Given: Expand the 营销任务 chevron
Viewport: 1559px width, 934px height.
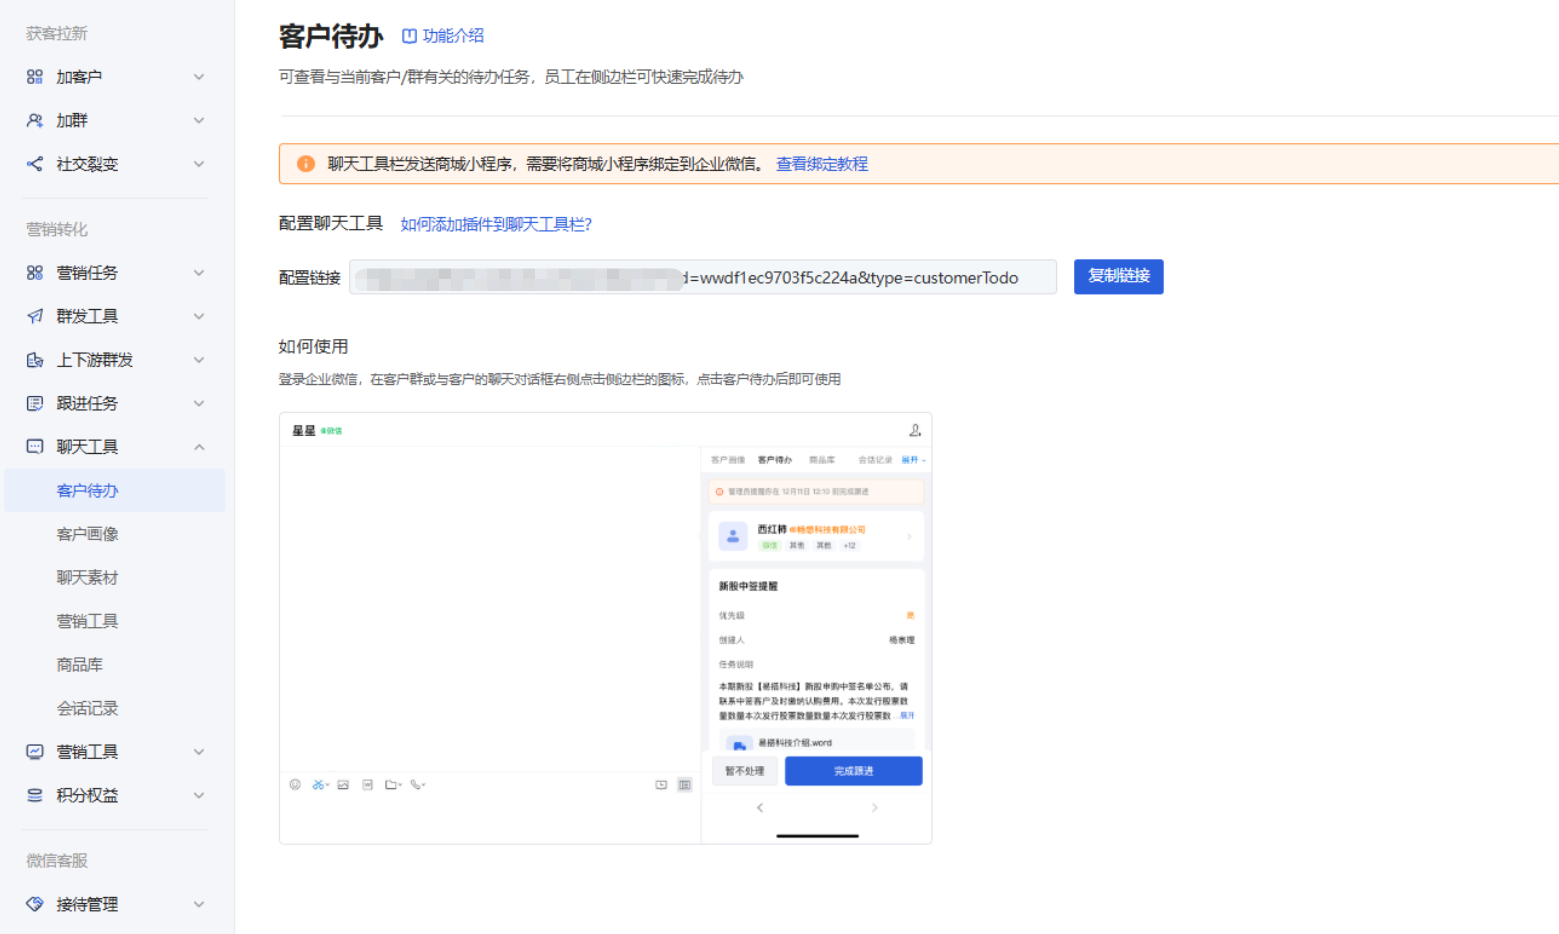Looking at the screenshot, I should [199, 273].
